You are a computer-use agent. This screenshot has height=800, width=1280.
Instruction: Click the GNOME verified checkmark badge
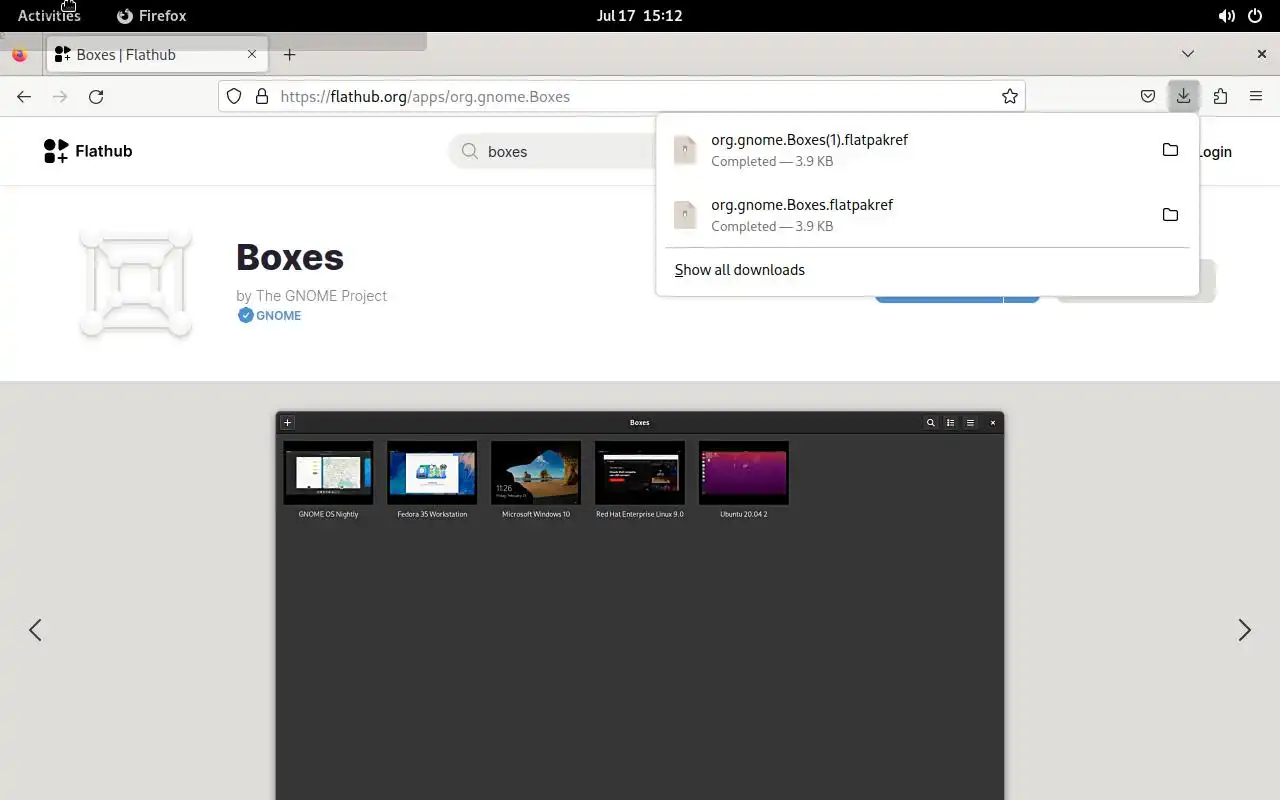(245, 315)
